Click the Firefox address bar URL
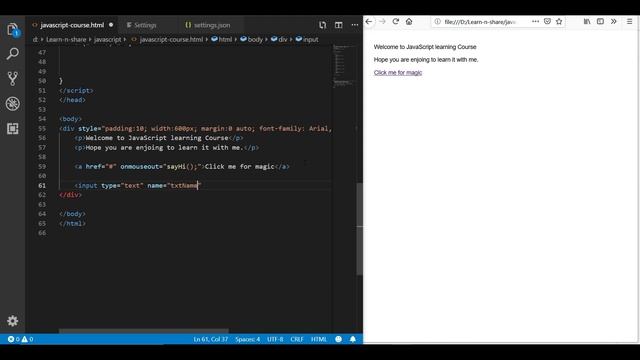The image size is (640, 360). click(480, 22)
